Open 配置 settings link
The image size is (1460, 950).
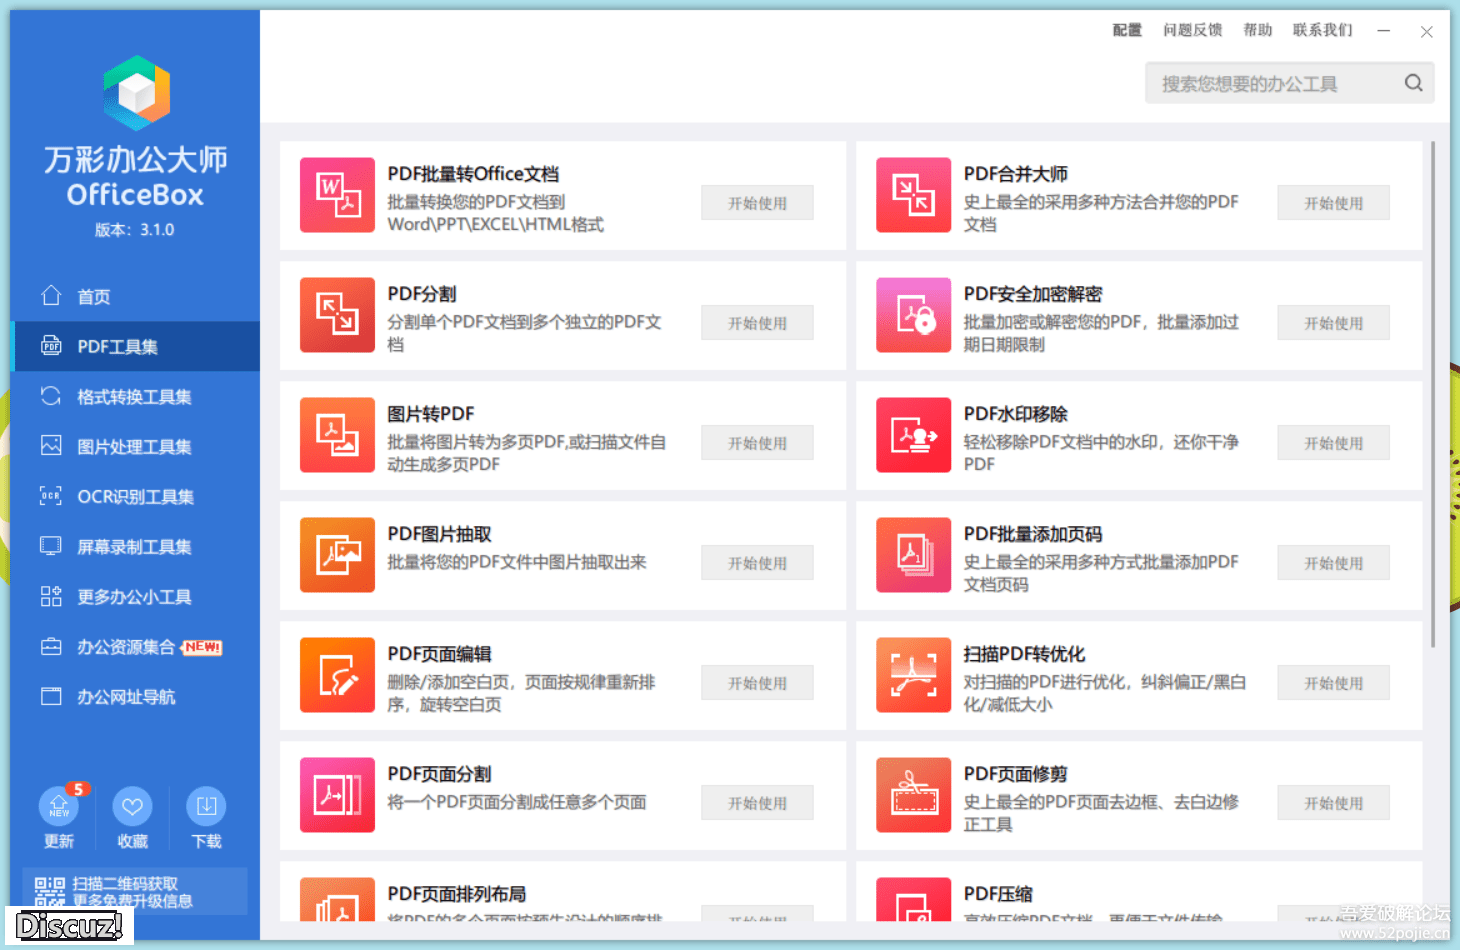1127,30
